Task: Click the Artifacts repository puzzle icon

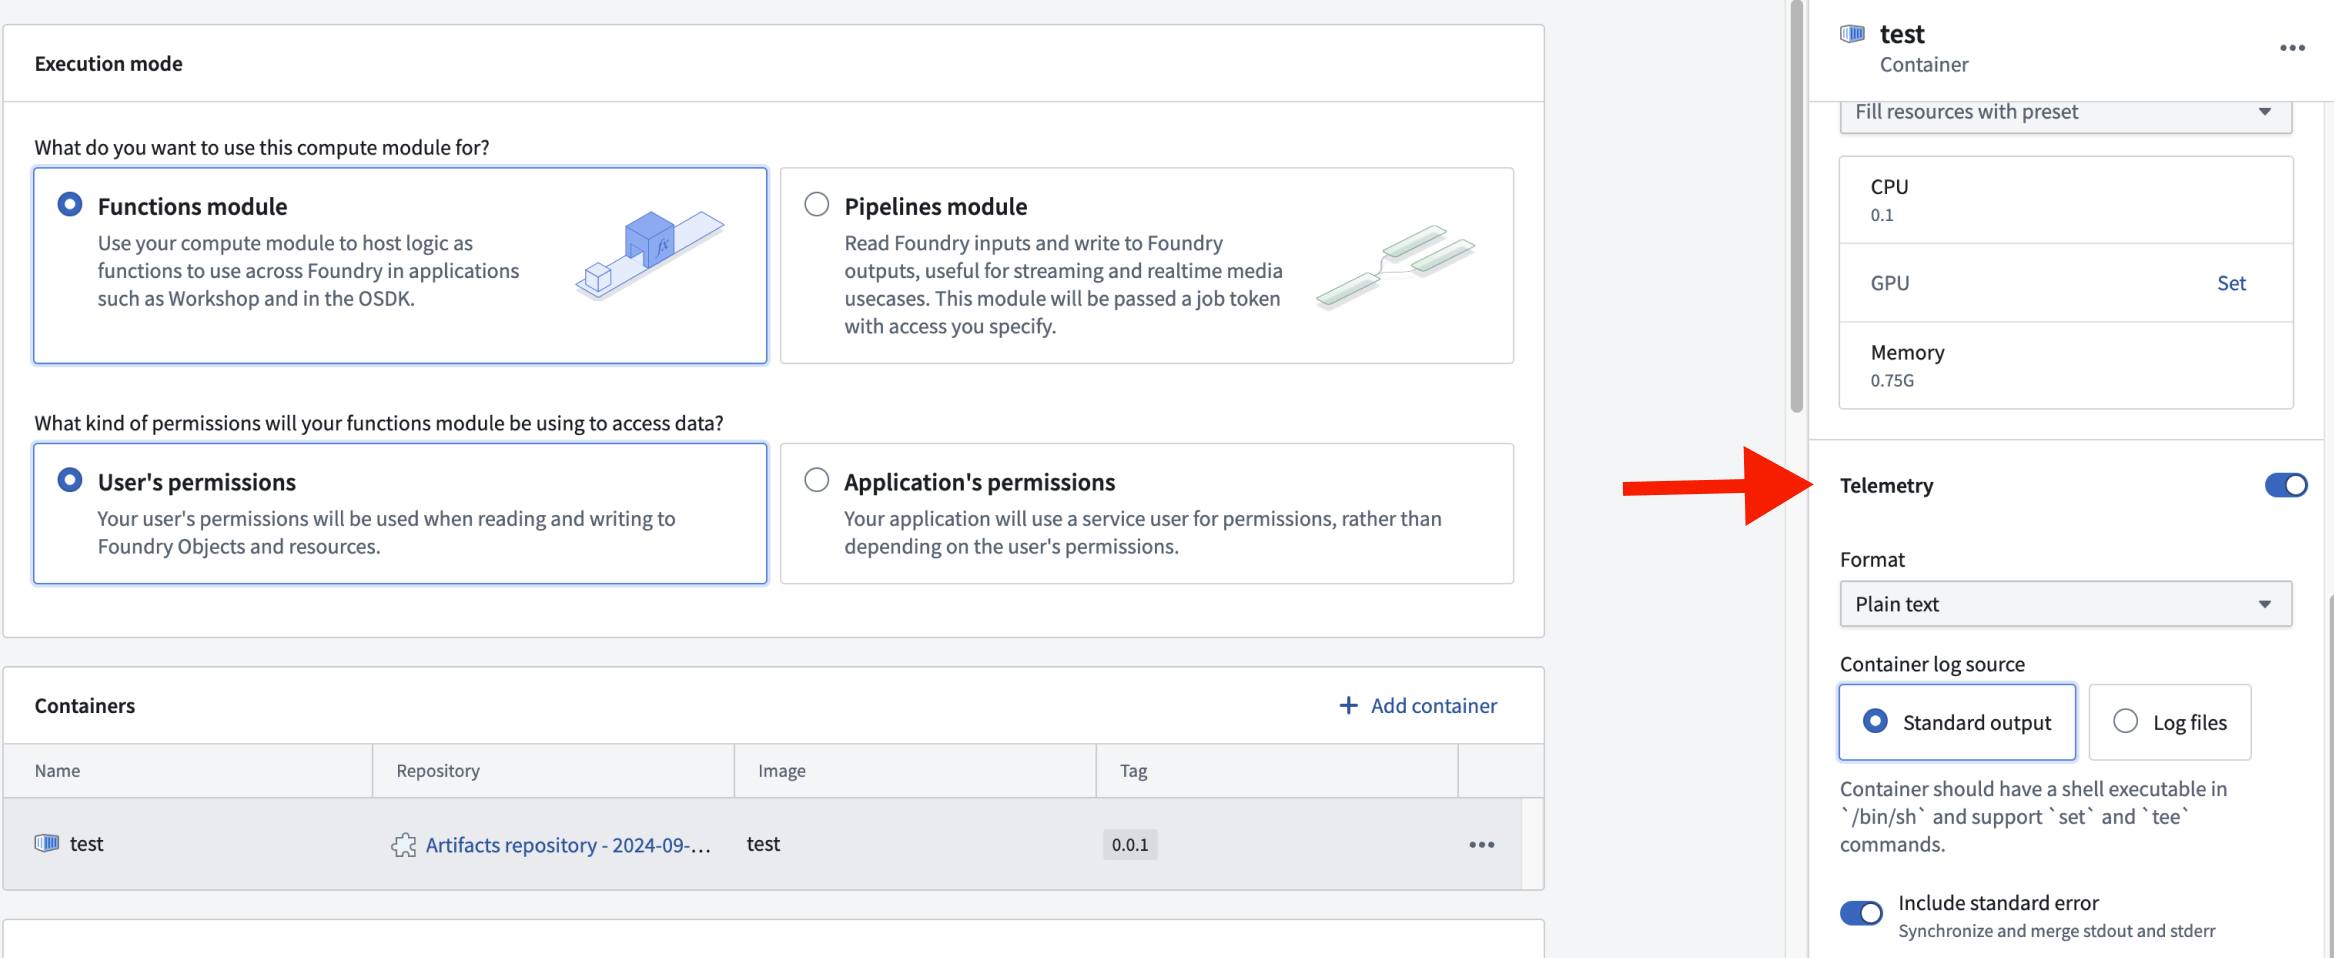Action: tap(404, 845)
